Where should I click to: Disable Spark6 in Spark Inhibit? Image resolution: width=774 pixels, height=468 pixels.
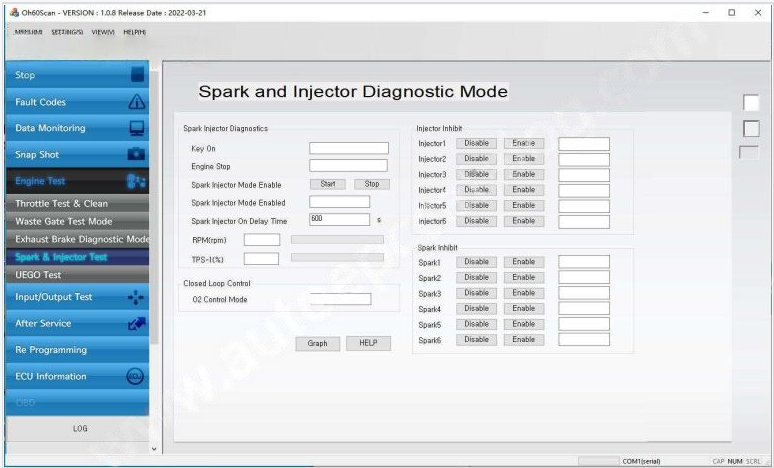(x=476, y=340)
